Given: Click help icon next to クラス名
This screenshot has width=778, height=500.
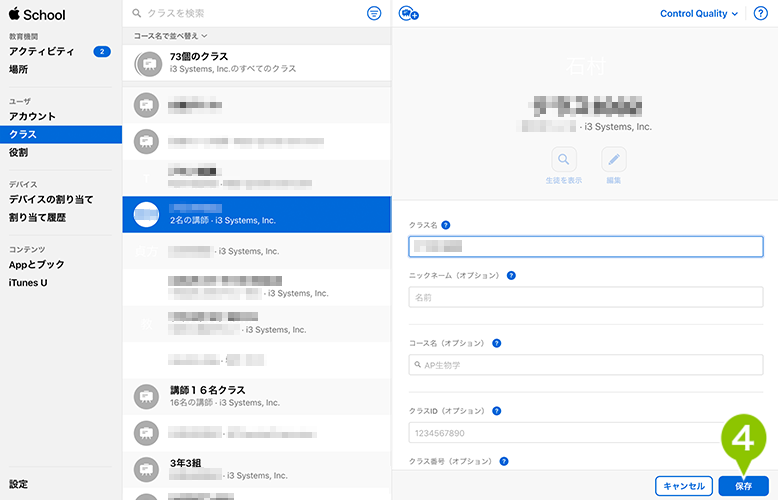Looking at the screenshot, I should click(x=446, y=225).
